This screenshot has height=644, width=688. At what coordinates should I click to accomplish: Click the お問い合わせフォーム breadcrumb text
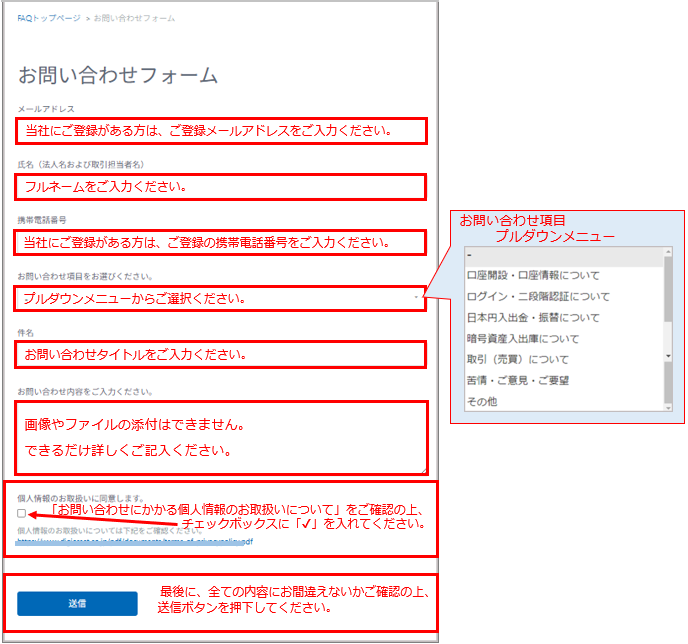[x=134, y=18]
